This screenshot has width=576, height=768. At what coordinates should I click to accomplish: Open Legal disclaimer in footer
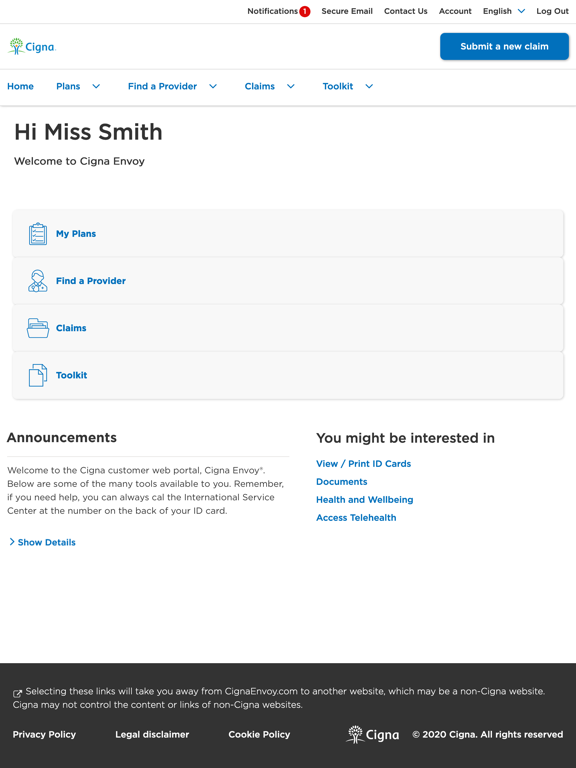pyautogui.click(x=152, y=734)
